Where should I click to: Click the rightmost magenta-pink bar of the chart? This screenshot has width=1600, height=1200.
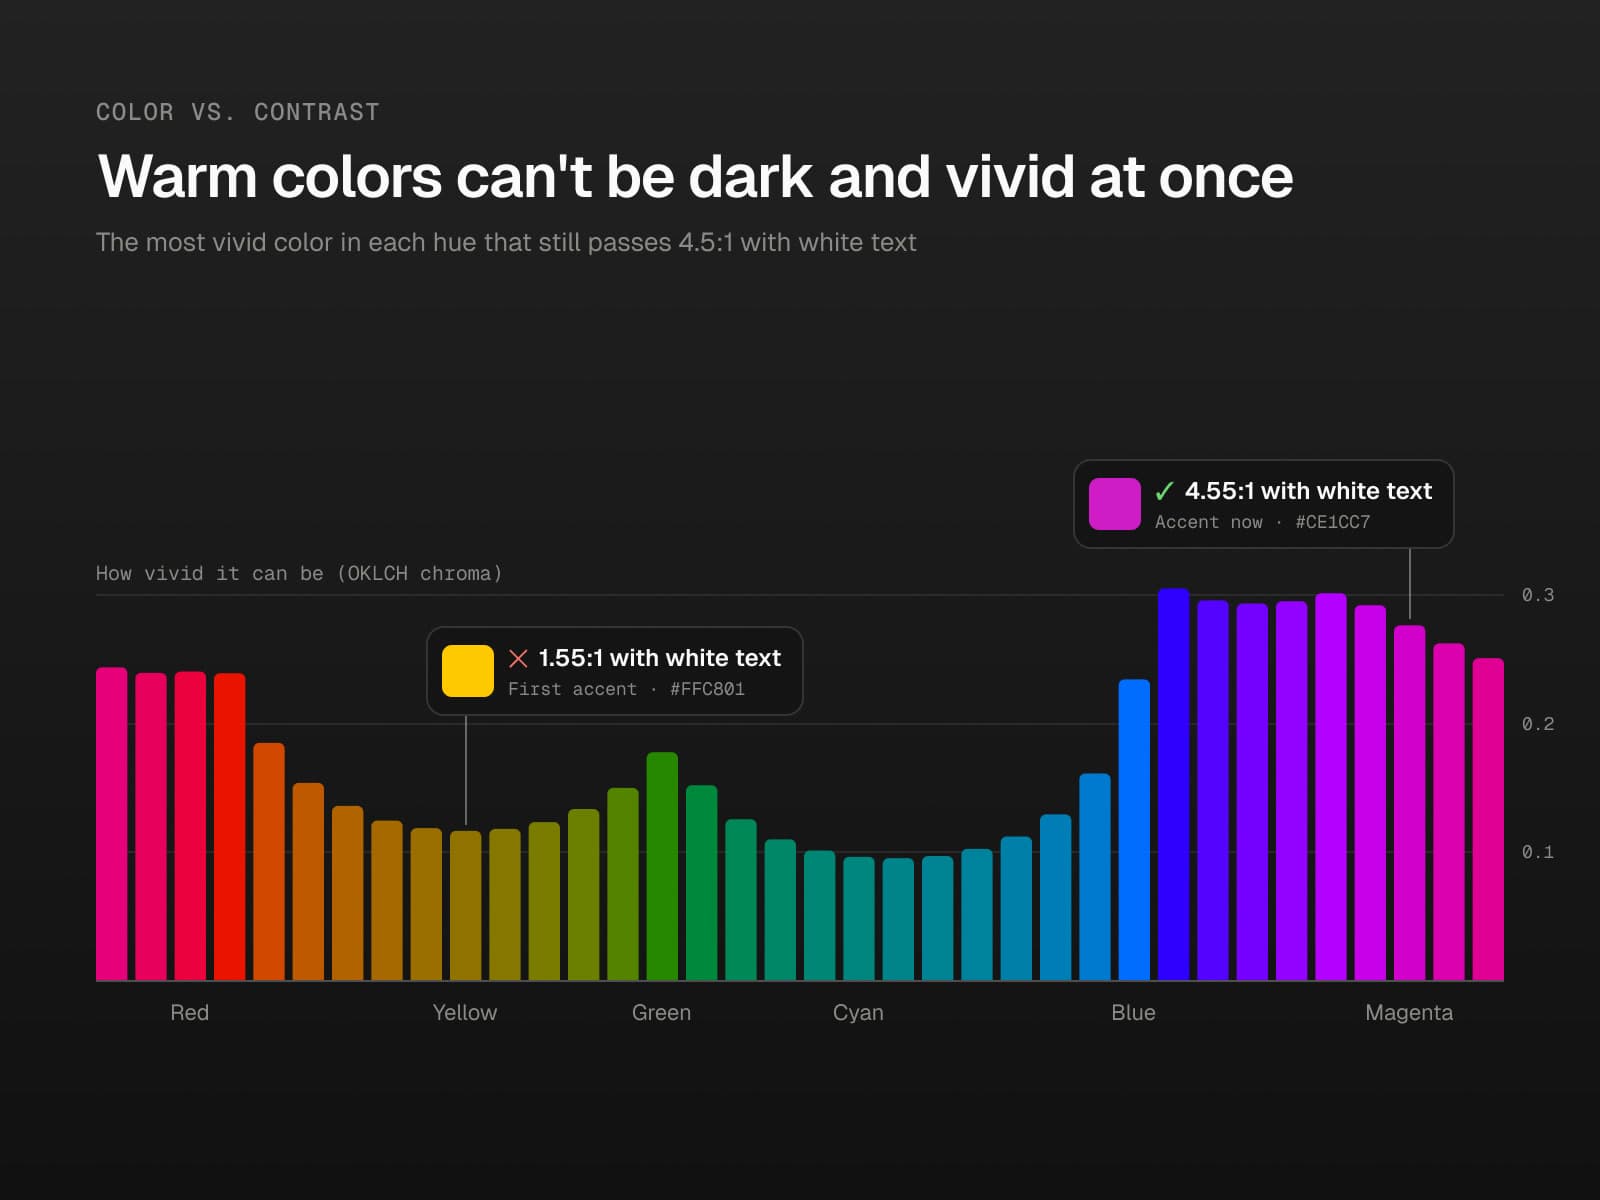click(x=1488, y=820)
